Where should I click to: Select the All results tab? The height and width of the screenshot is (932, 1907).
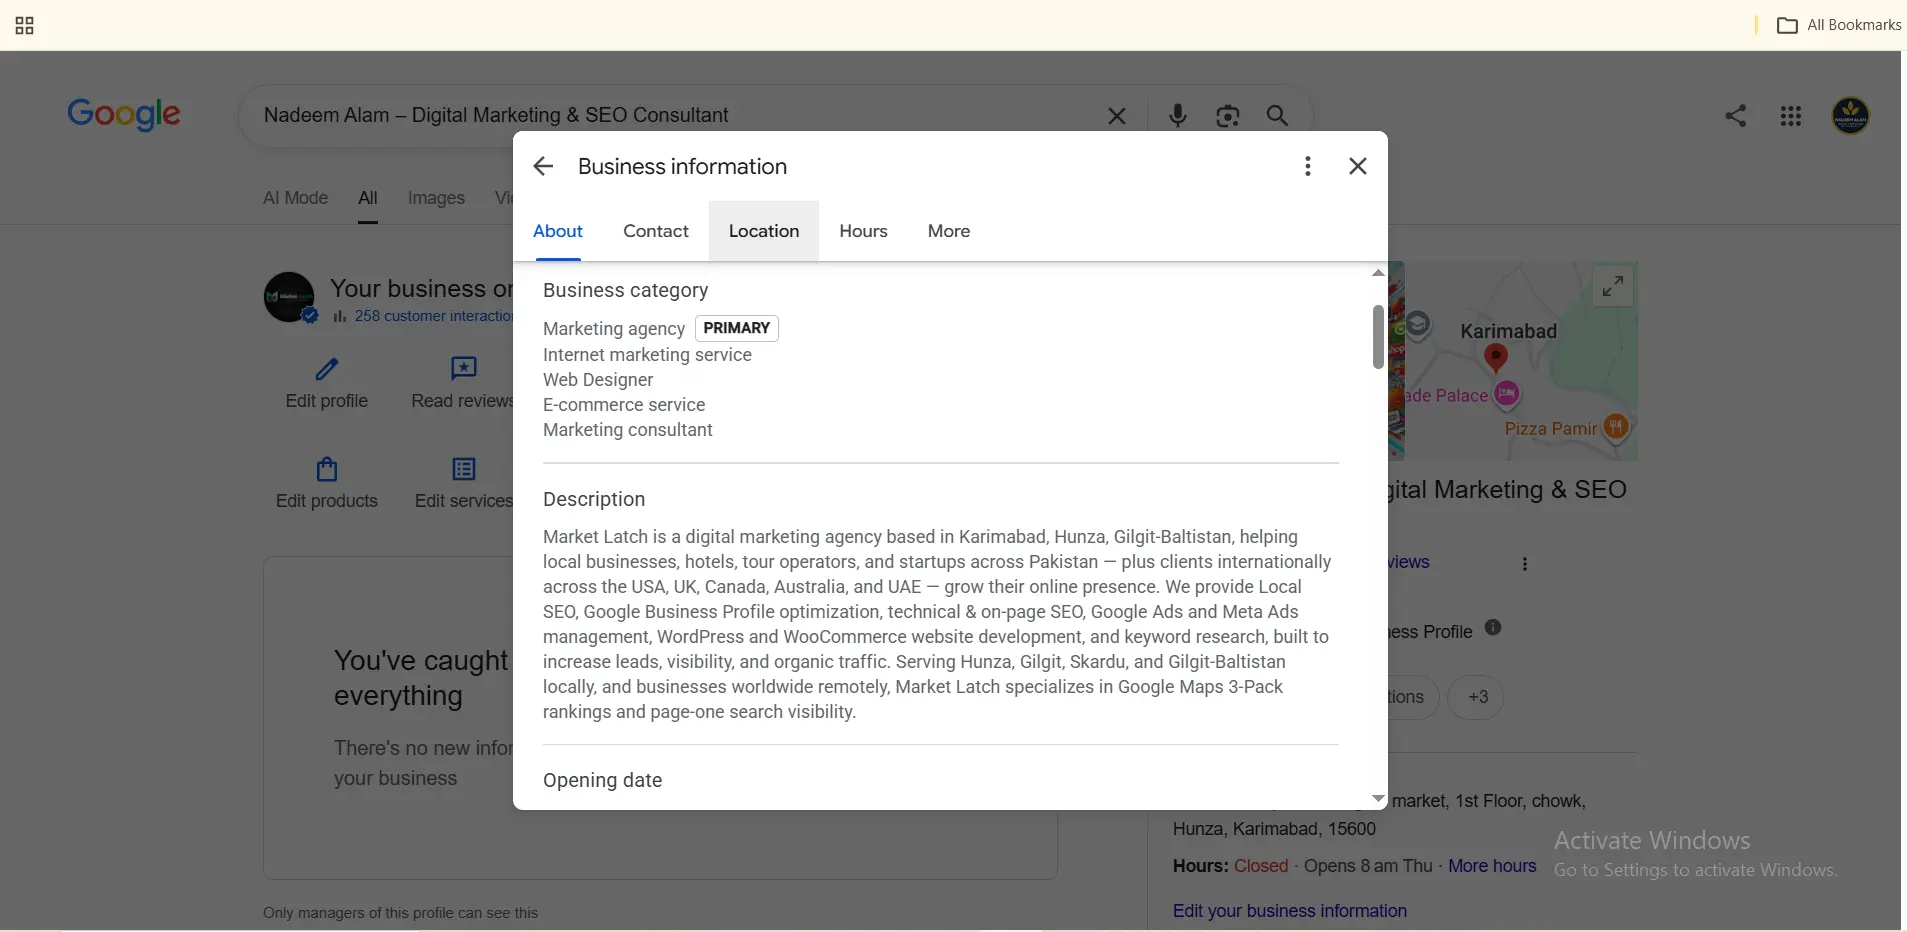pos(368,198)
